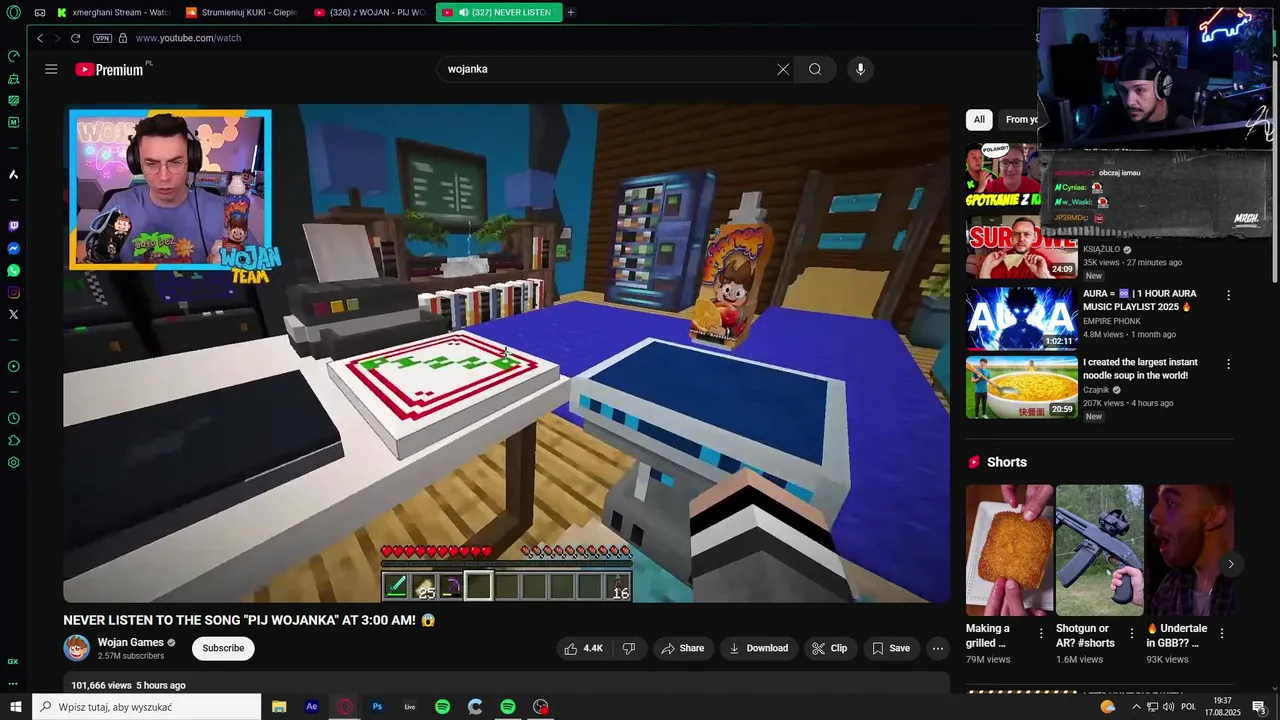
Task: Select the 'From yo…' filter chip
Action: point(1020,119)
